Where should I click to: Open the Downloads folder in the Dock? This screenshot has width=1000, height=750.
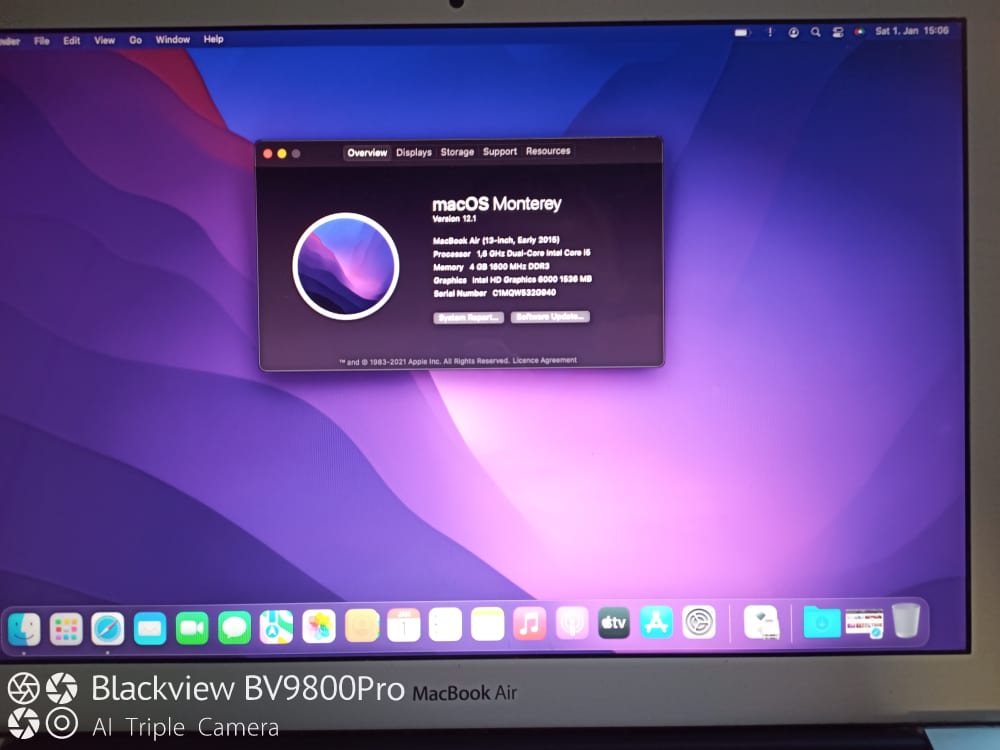[x=821, y=622]
